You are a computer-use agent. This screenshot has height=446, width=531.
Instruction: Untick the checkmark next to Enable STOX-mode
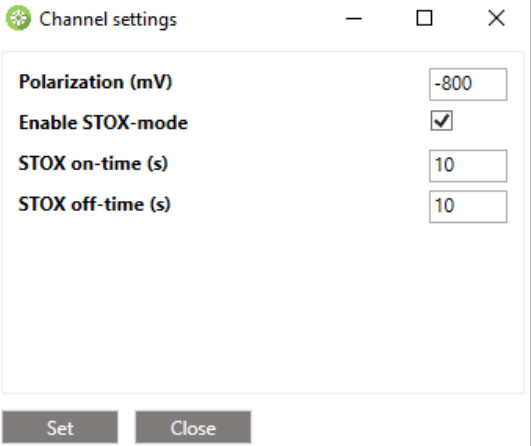coord(441,121)
